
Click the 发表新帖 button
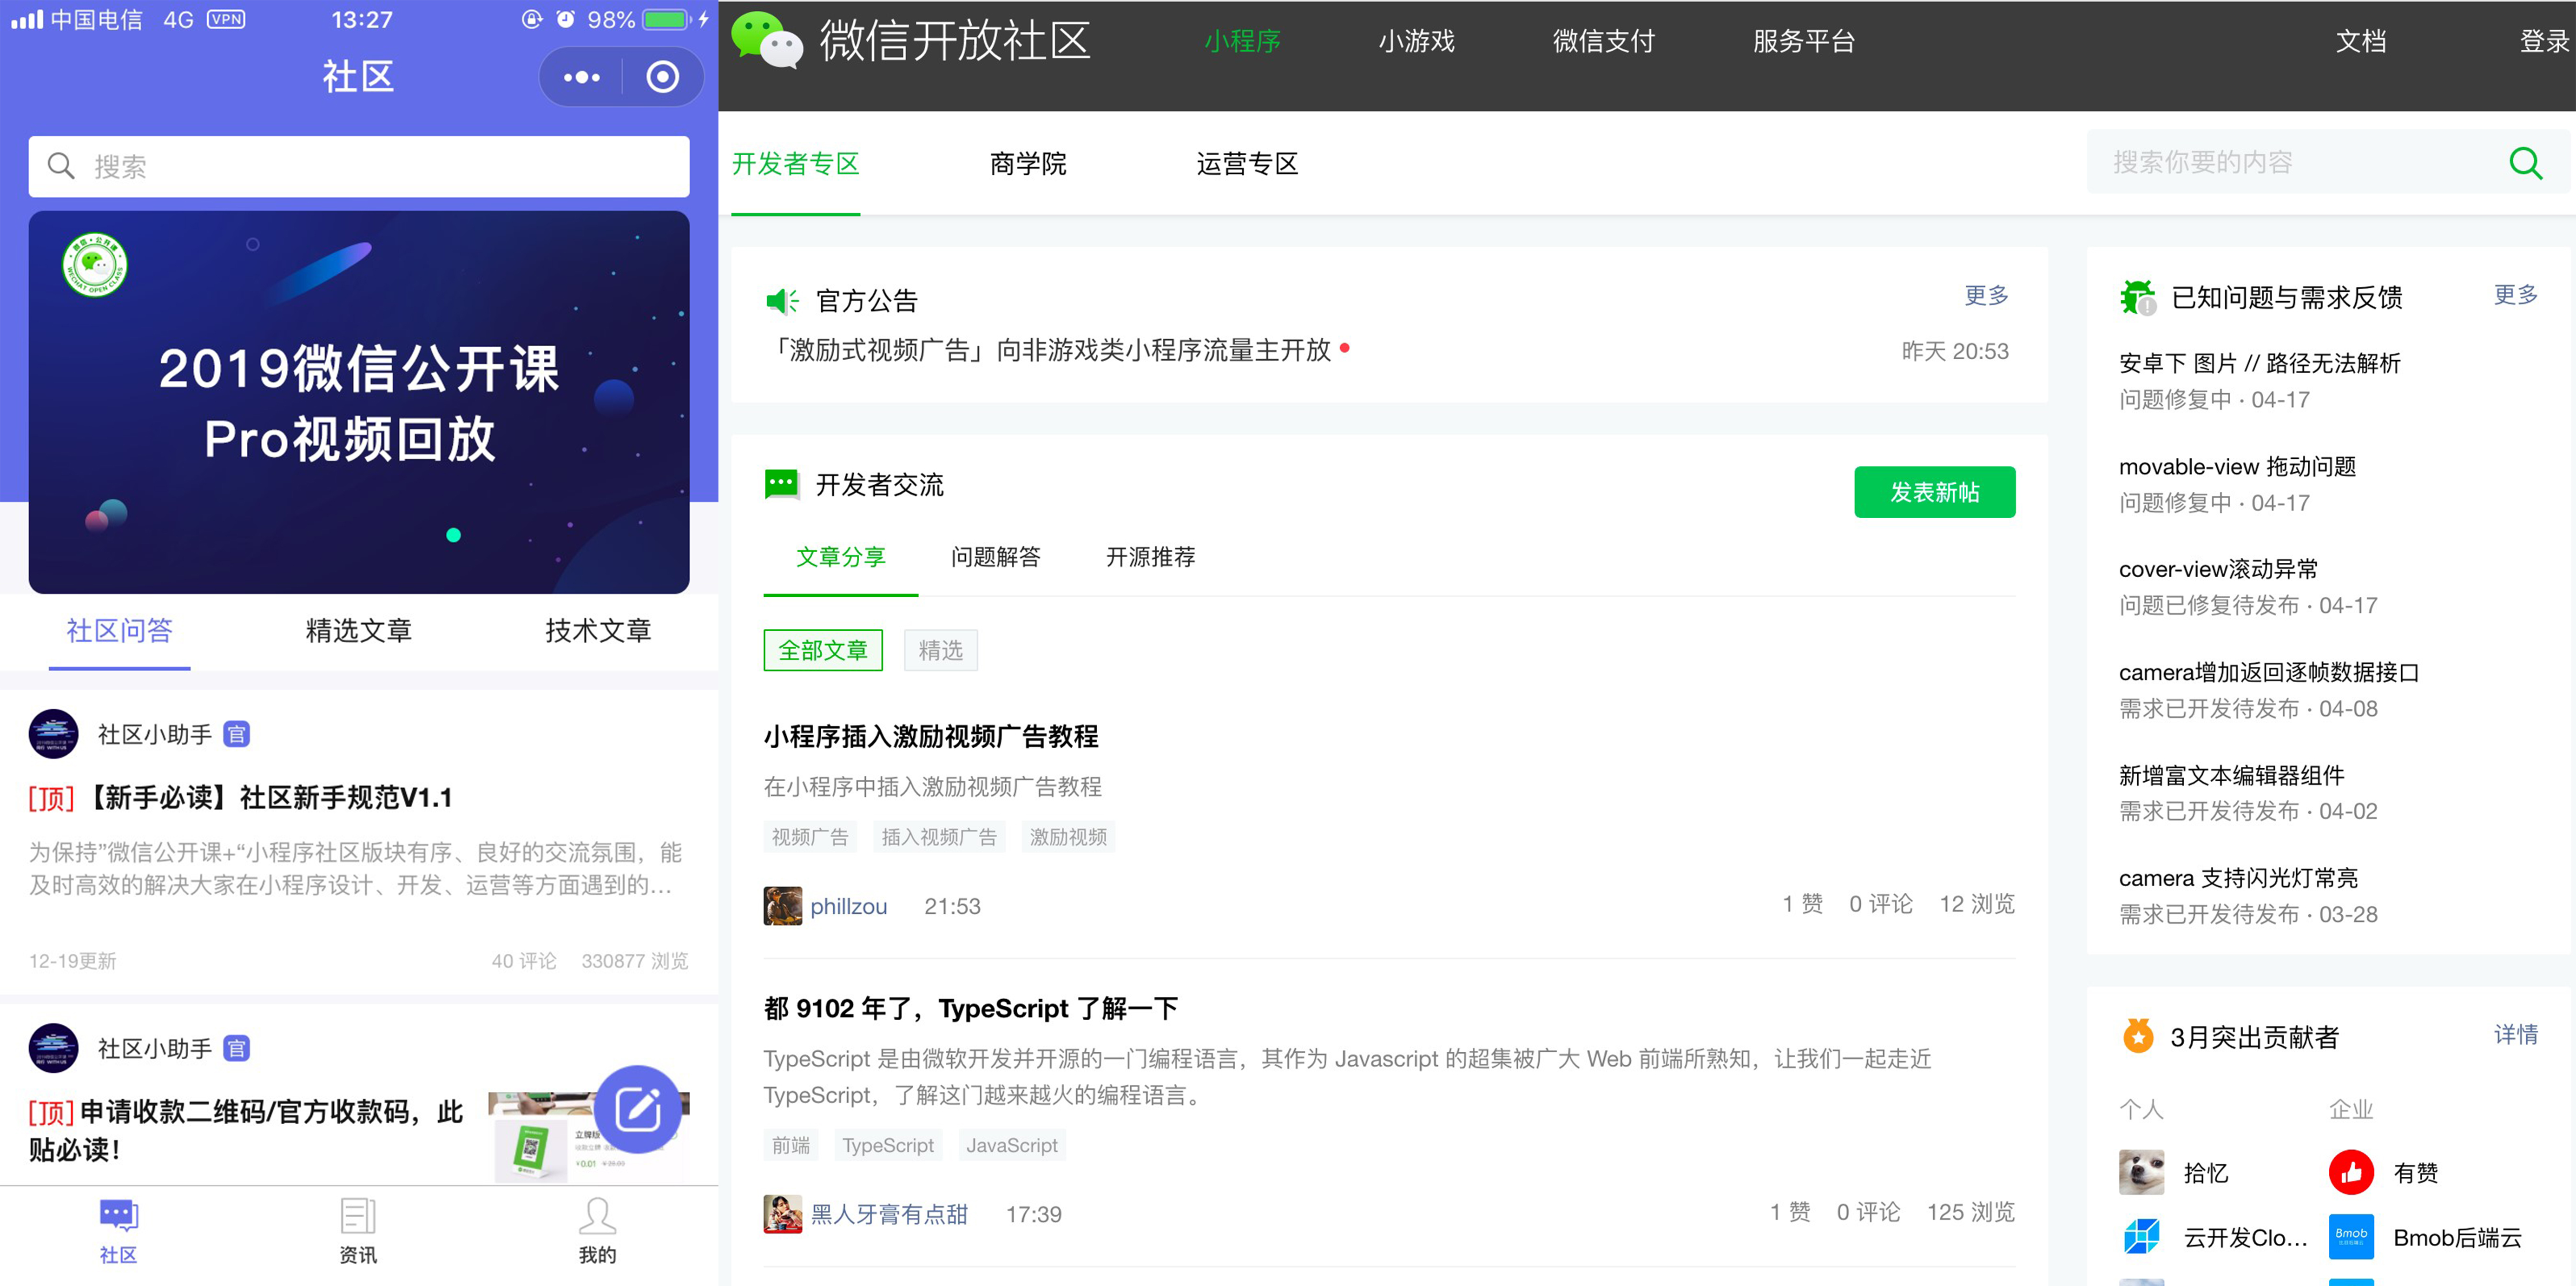(x=1934, y=492)
